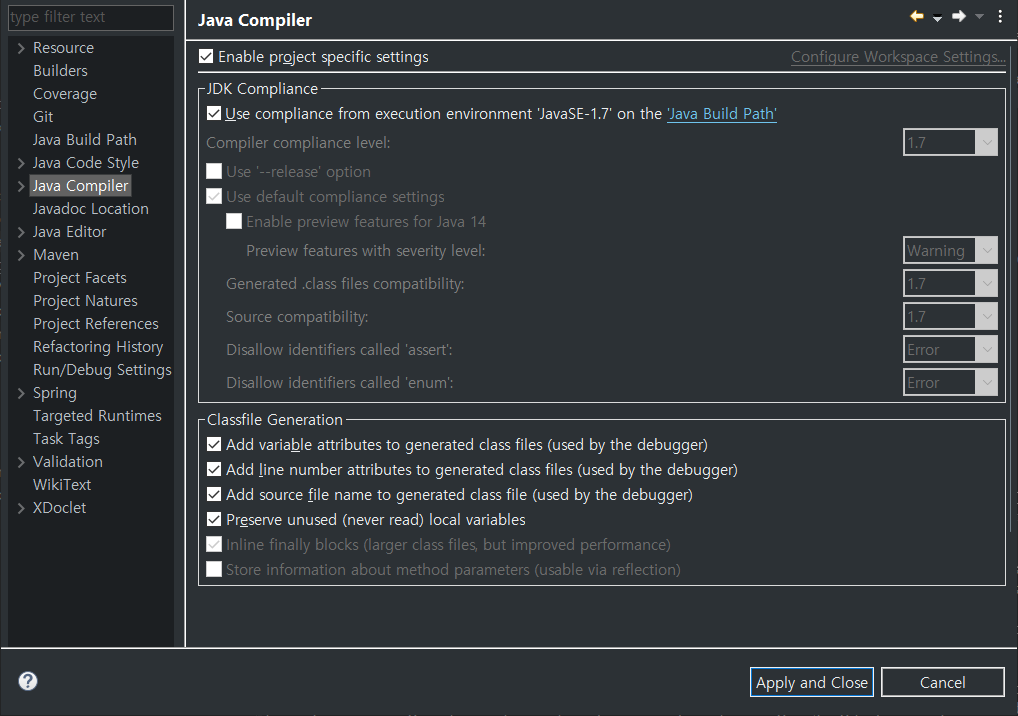
Task: Select Git in the preferences tree
Action: pos(43,117)
